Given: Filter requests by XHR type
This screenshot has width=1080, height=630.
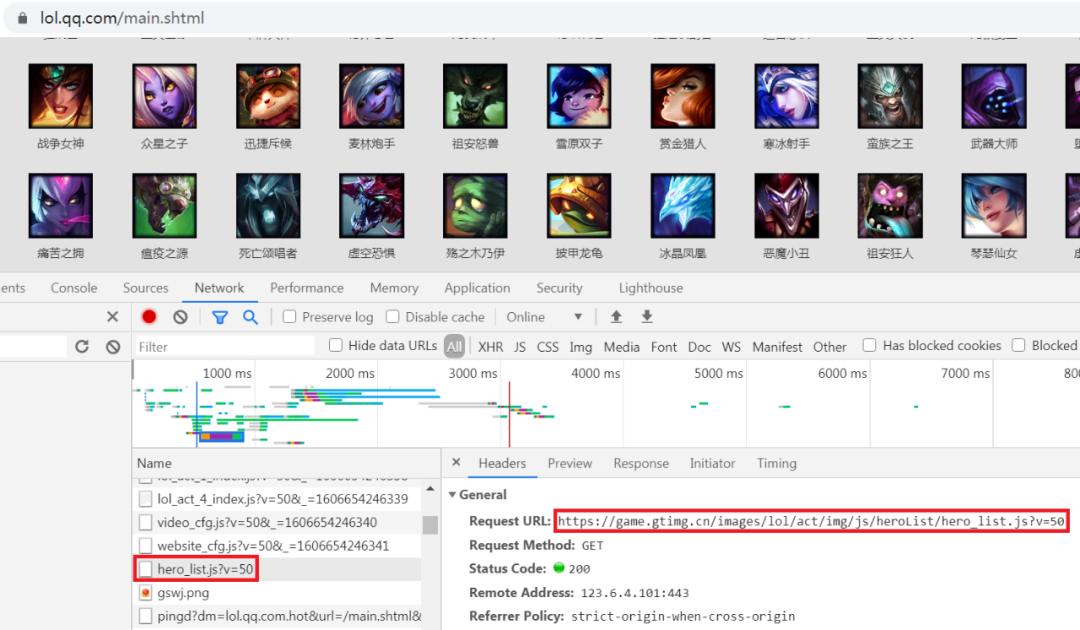Looking at the screenshot, I should [490, 347].
